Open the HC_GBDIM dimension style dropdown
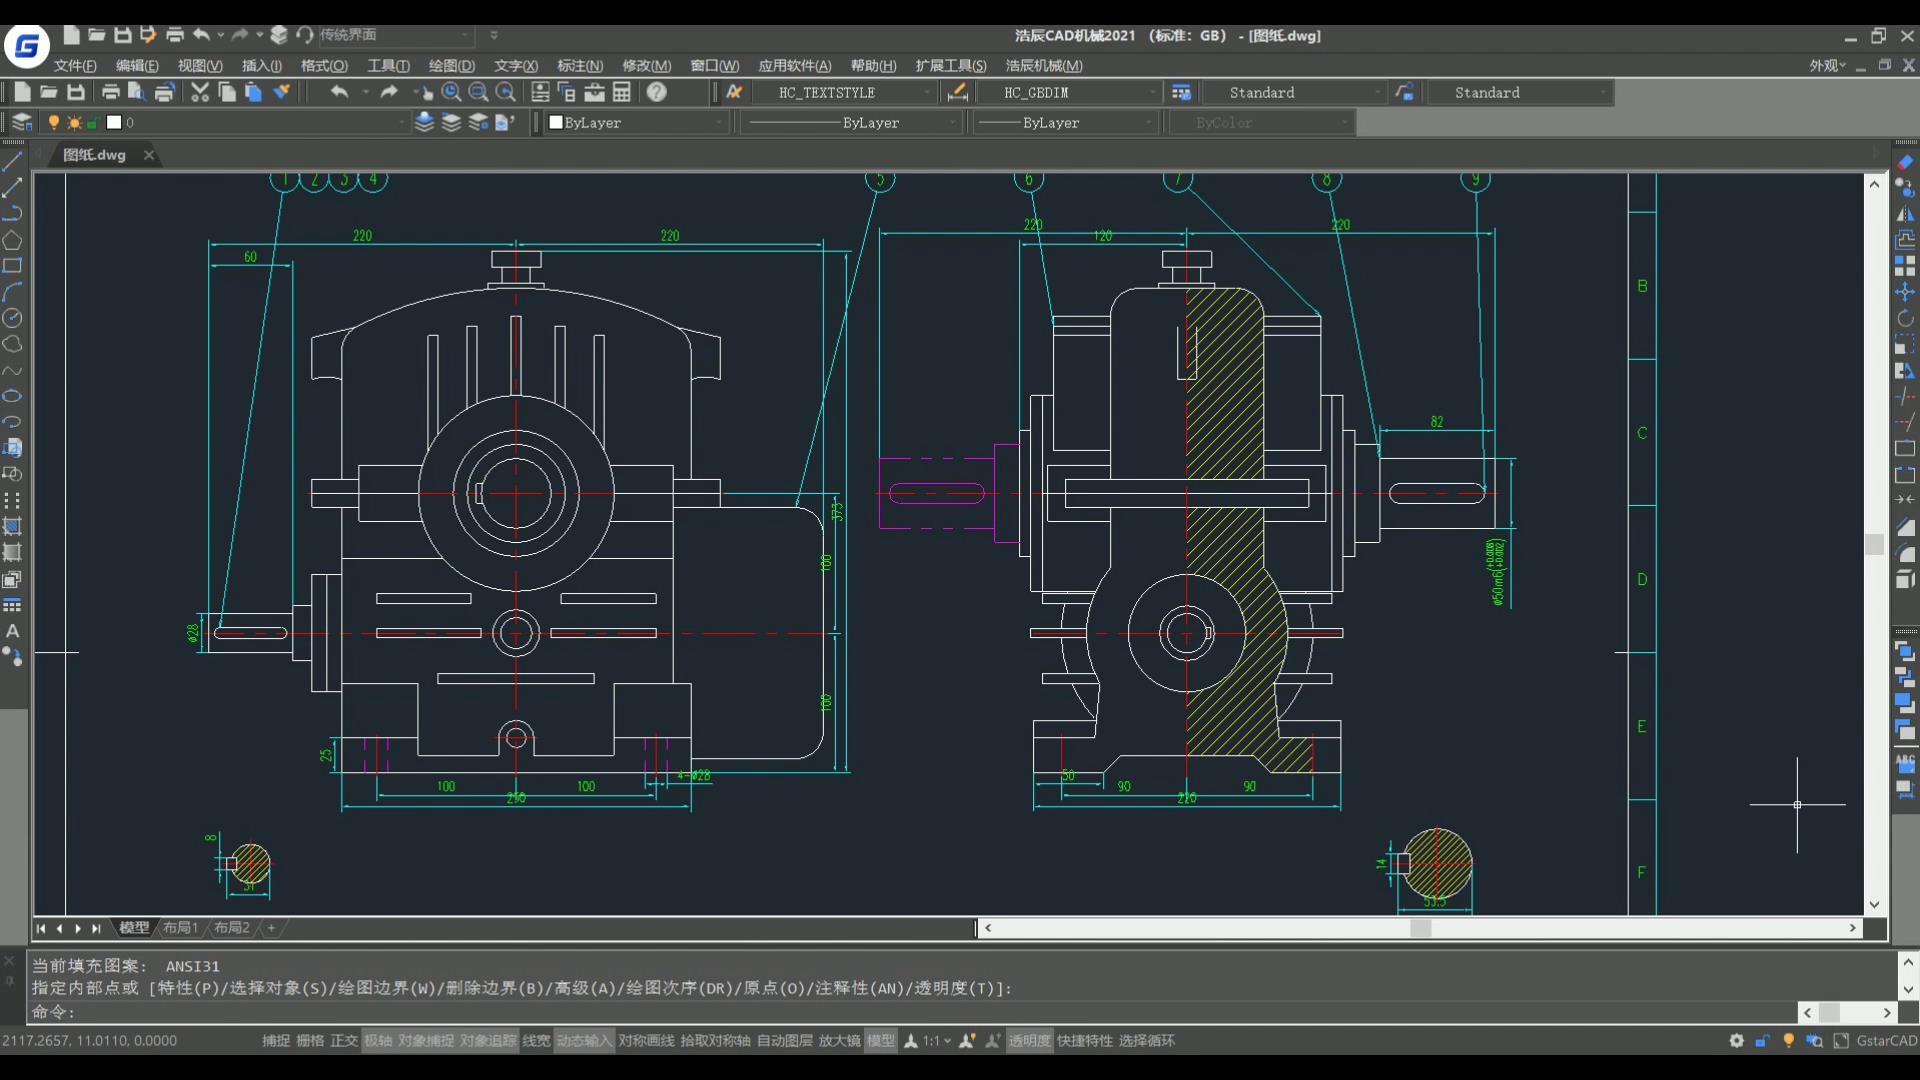Image resolution: width=1920 pixels, height=1080 pixels. click(1152, 93)
